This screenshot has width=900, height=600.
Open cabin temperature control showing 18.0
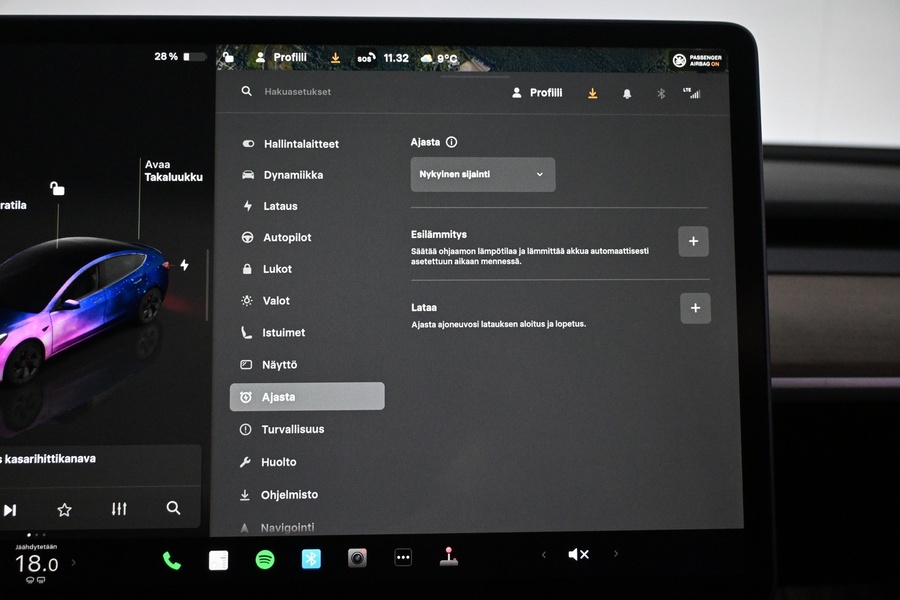tap(36, 564)
